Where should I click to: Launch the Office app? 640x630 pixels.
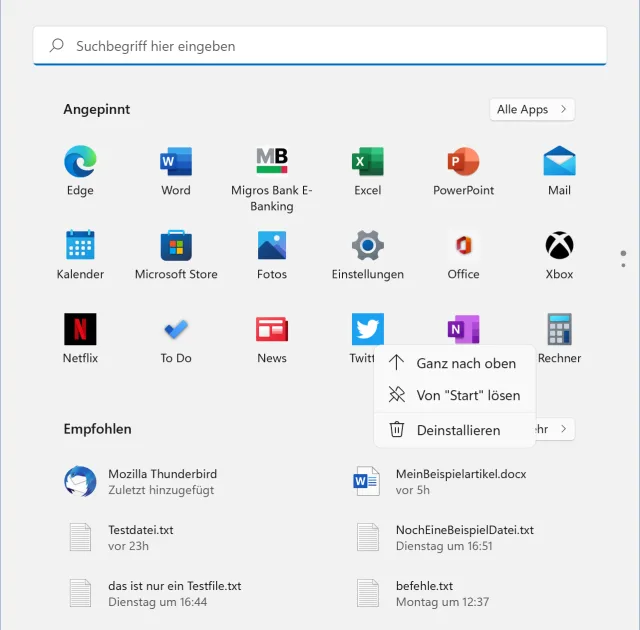463,255
